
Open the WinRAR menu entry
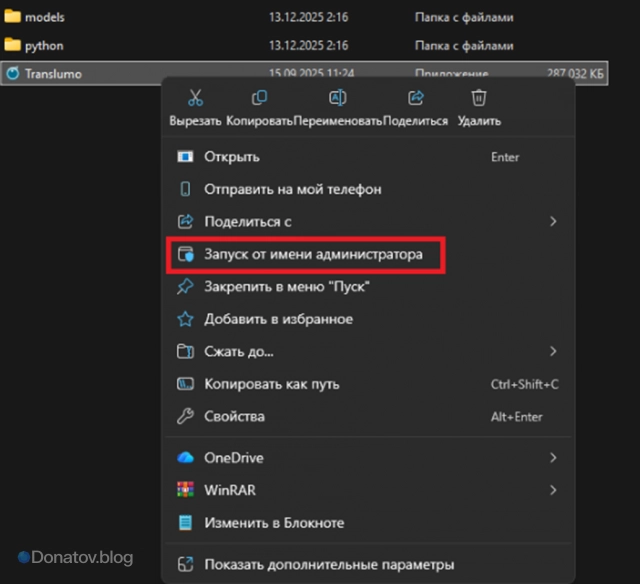368,490
